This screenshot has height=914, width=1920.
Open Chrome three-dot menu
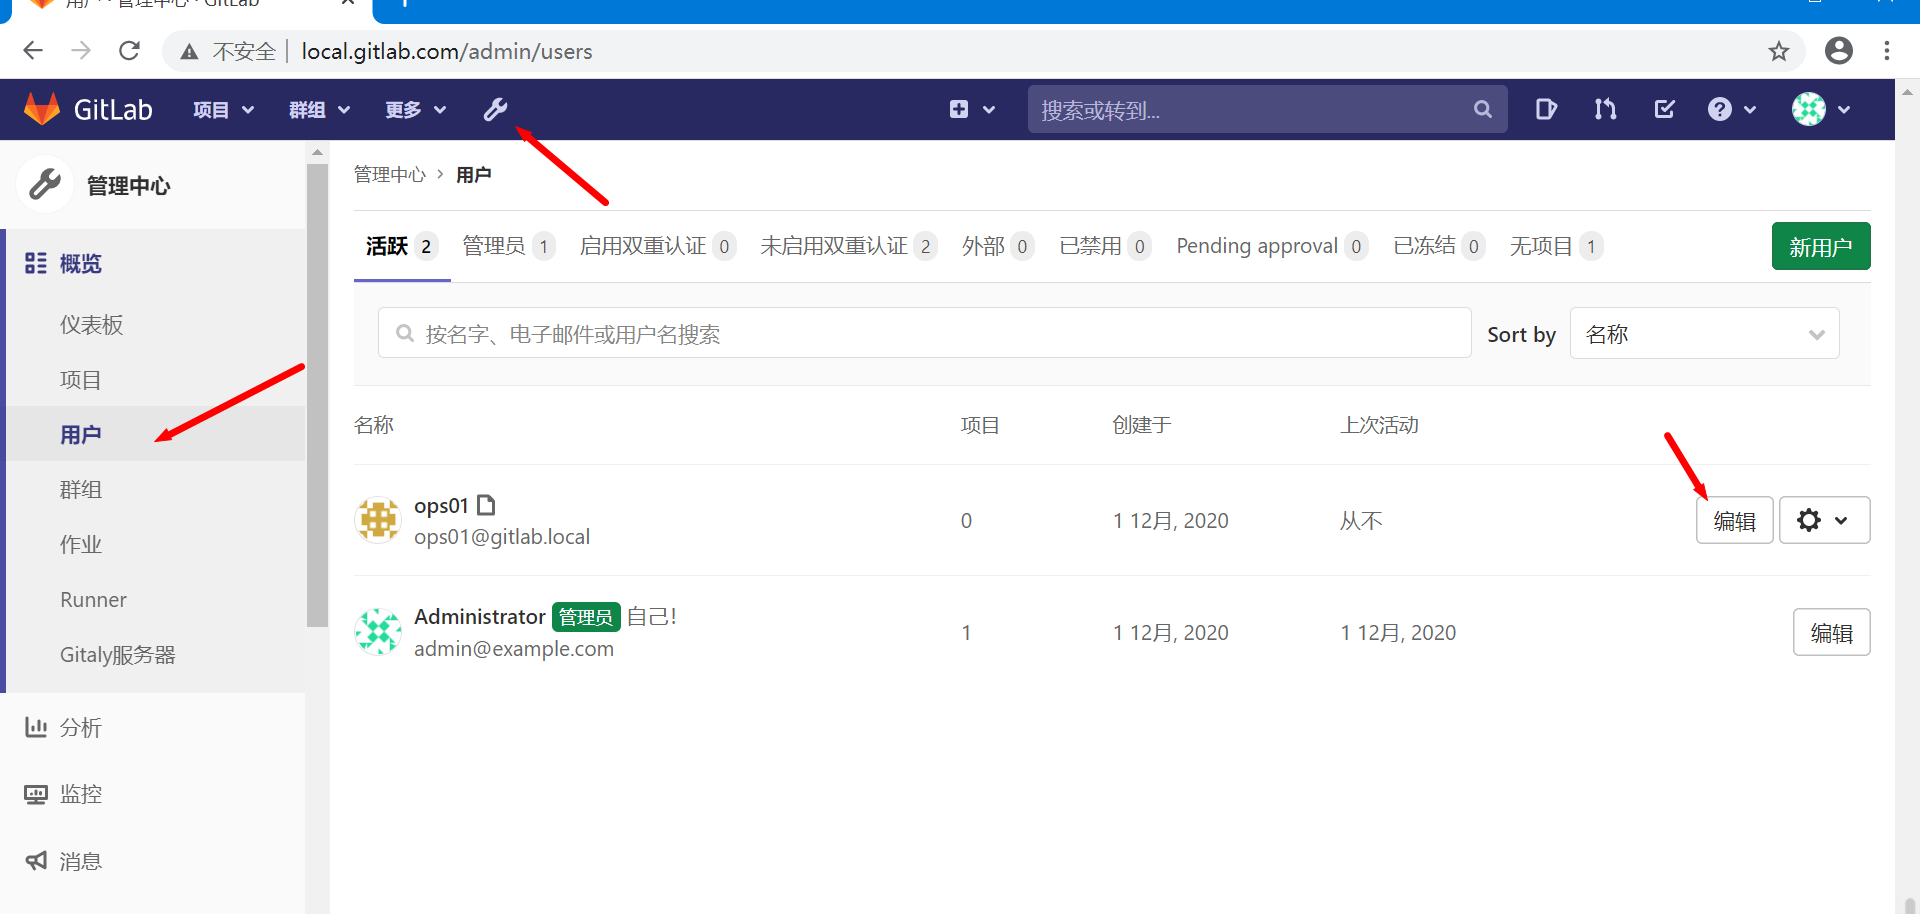point(1886,51)
